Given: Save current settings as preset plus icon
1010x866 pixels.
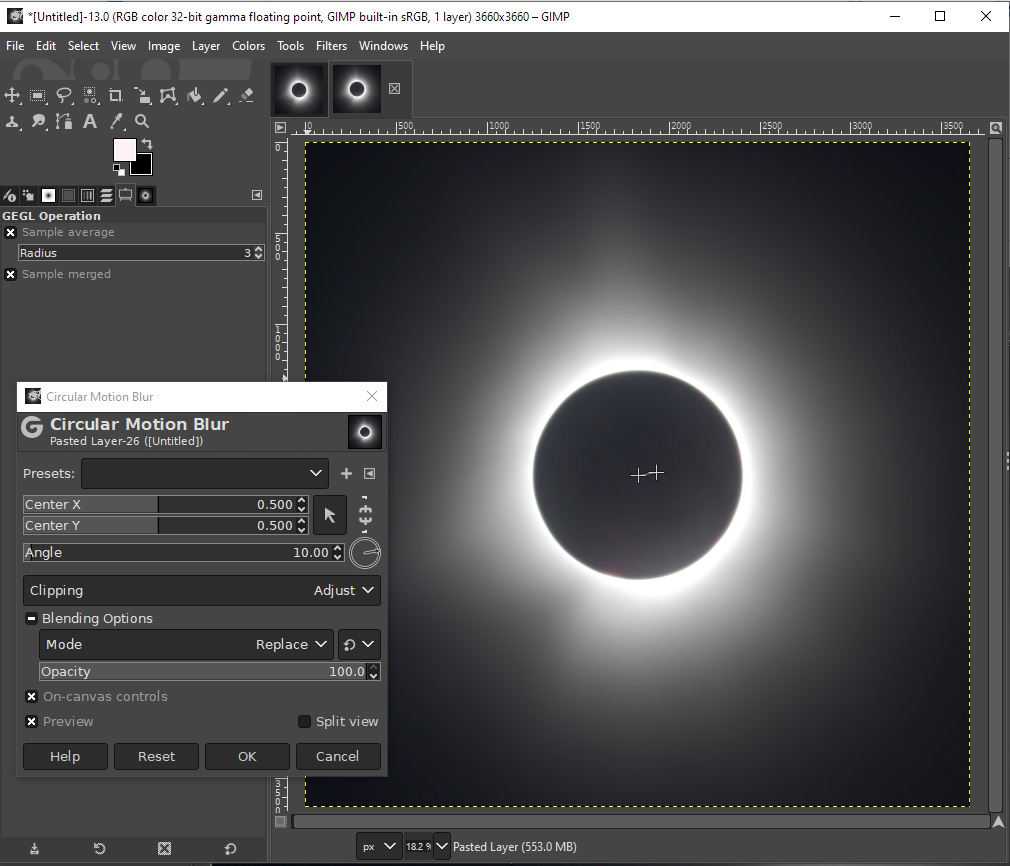Looking at the screenshot, I should click(x=347, y=474).
